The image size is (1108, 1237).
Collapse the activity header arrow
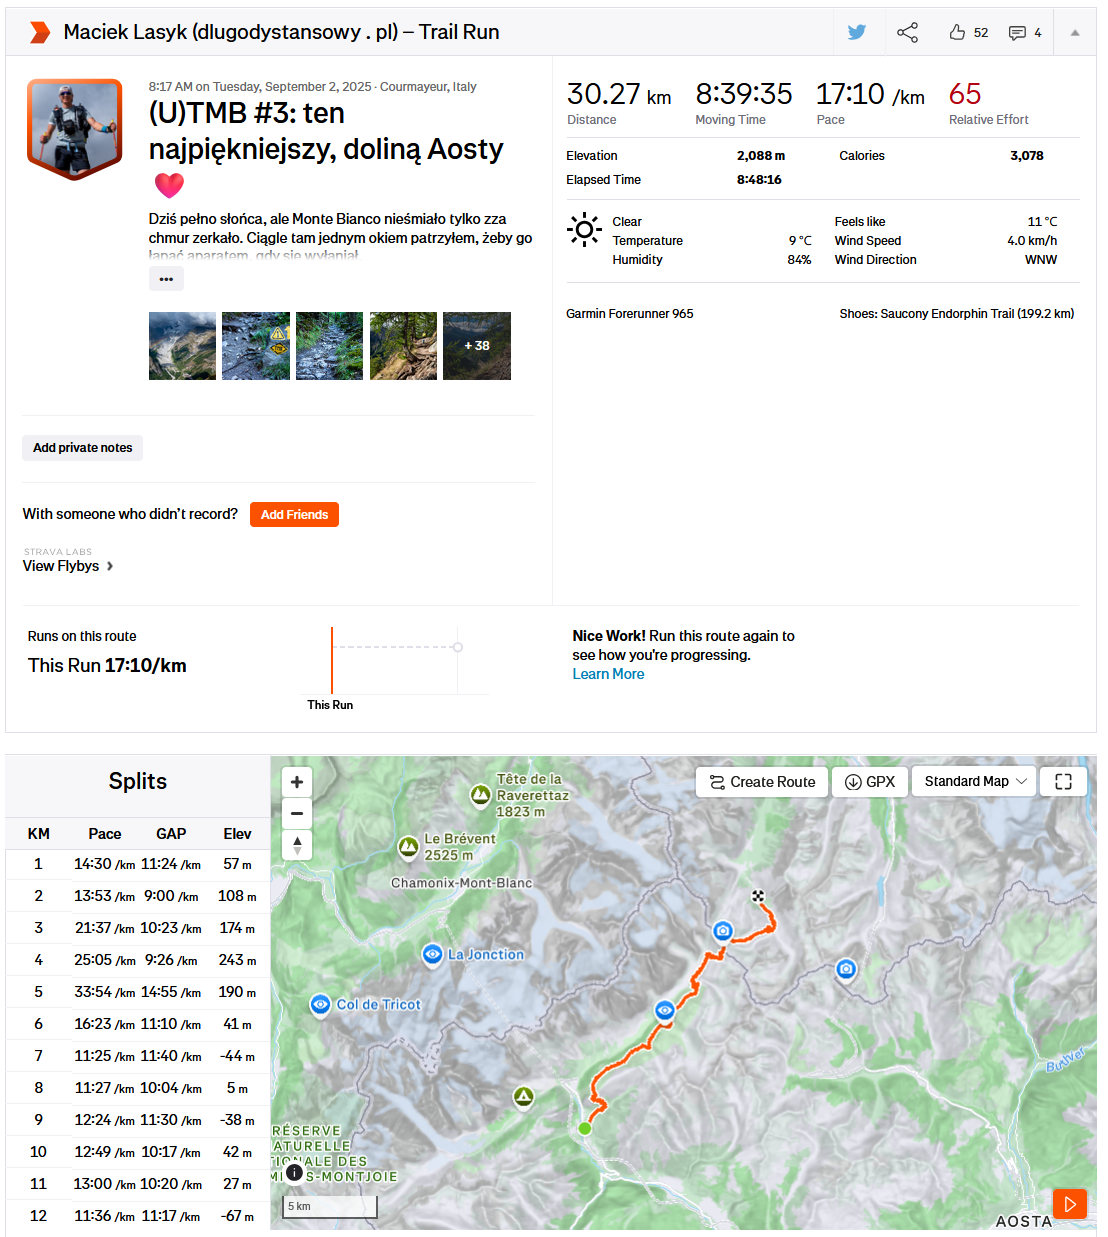pos(1075,32)
